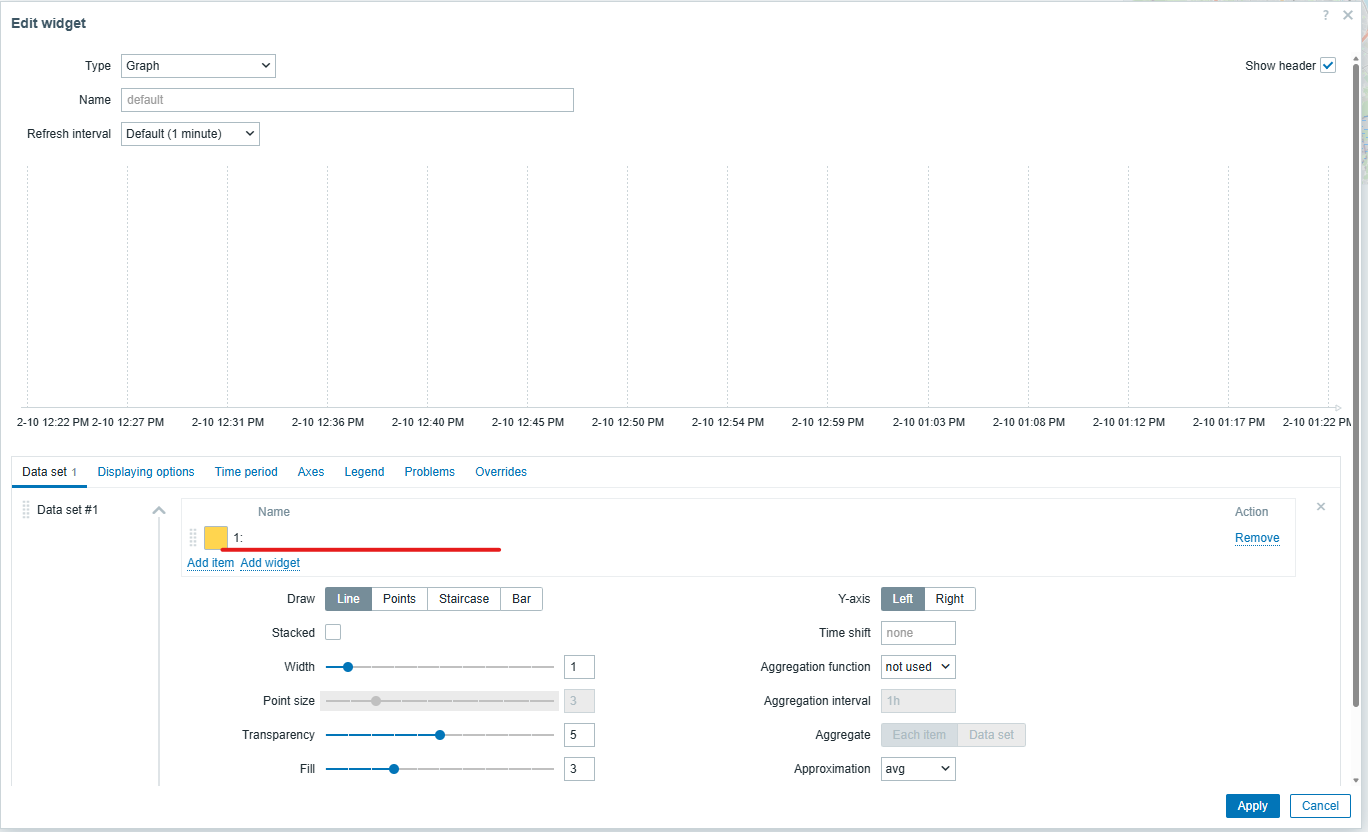Click the Apply button

(1252, 806)
